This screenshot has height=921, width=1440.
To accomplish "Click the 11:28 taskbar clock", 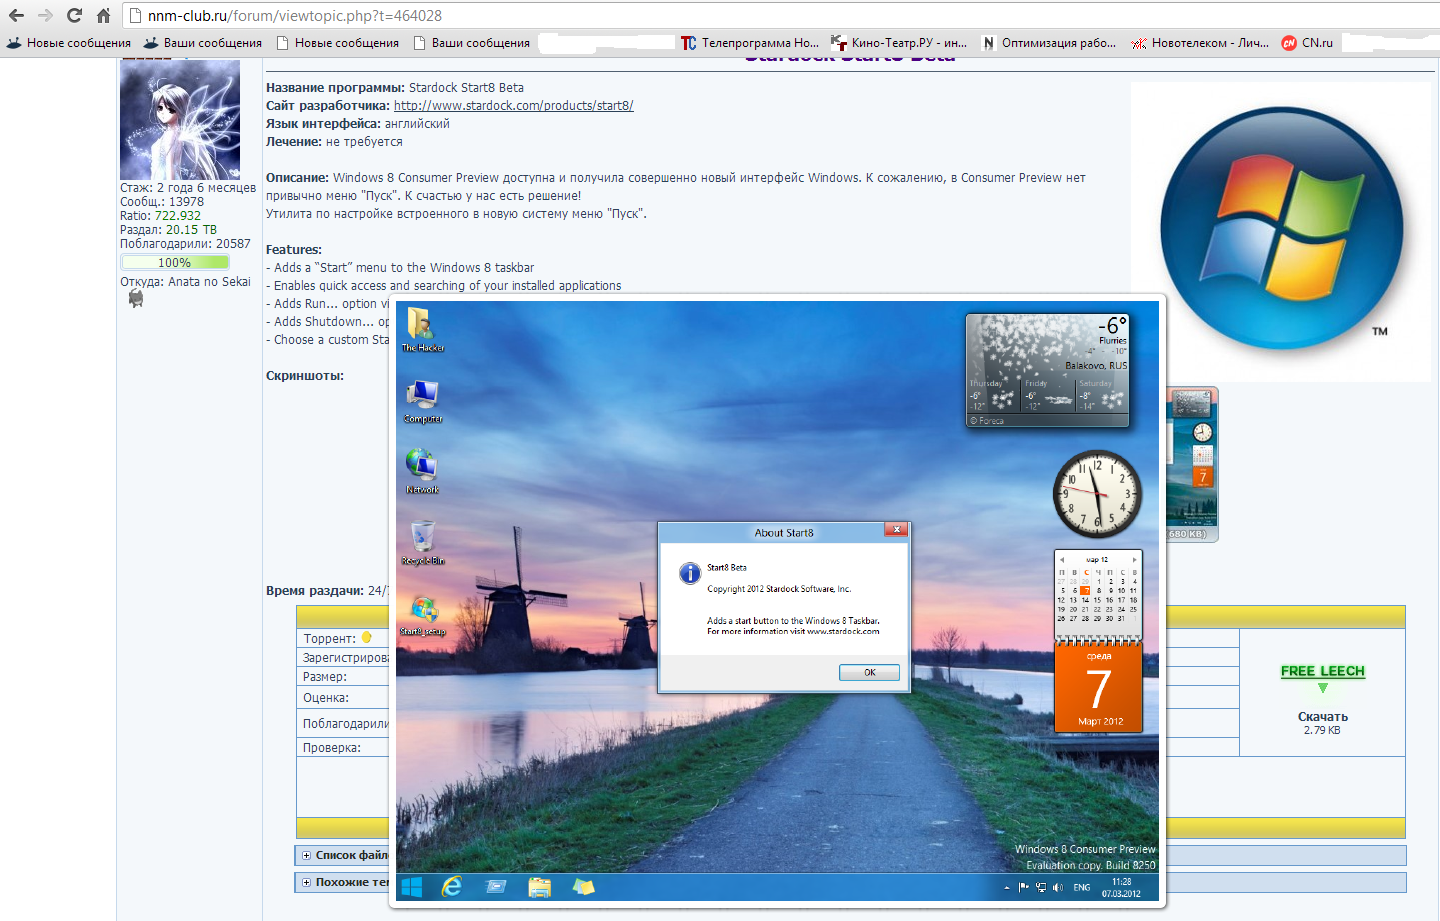I will pyautogui.click(x=1121, y=888).
